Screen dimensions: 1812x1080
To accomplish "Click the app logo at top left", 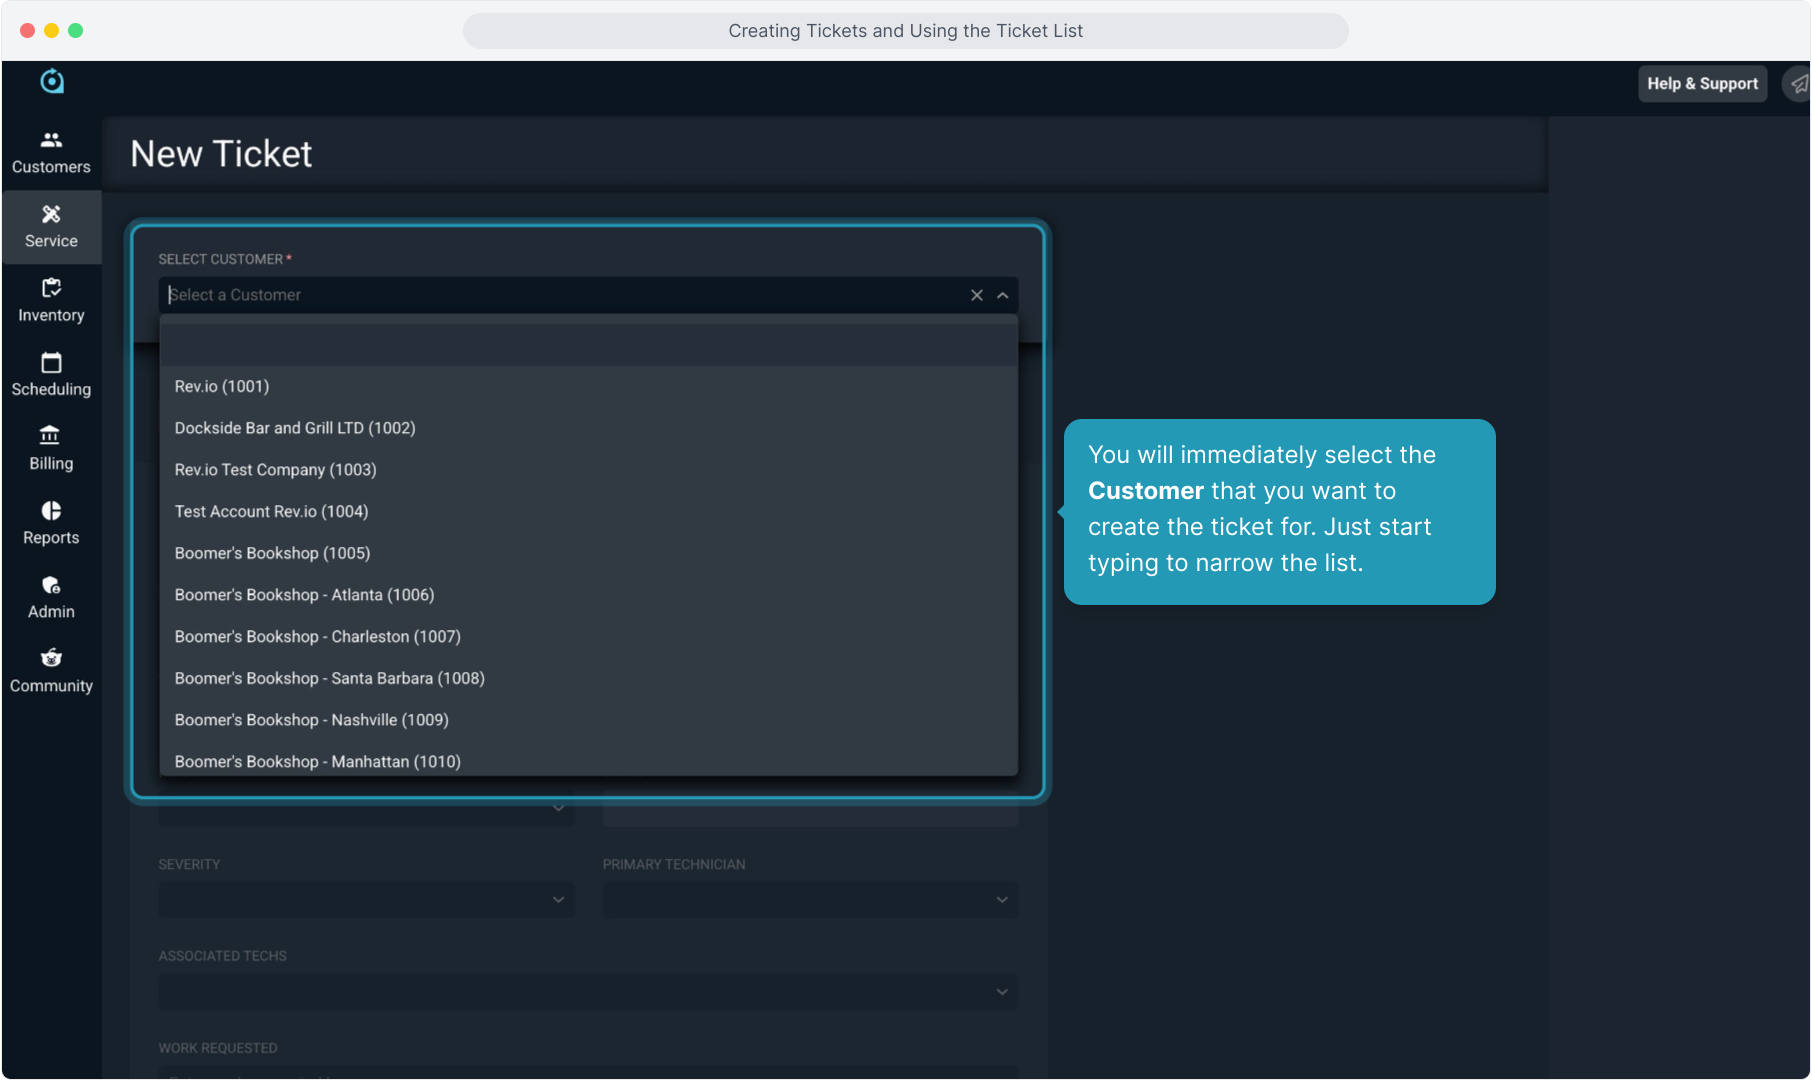I will pyautogui.click(x=52, y=82).
